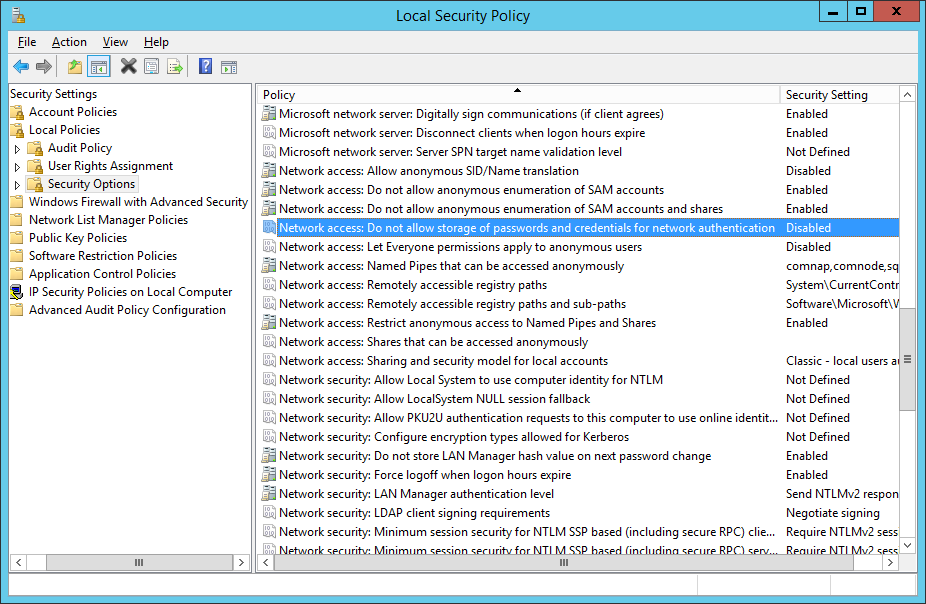Click the blue Help question mark icon
Image resolution: width=926 pixels, height=604 pixels.
(x=205, y=67)
